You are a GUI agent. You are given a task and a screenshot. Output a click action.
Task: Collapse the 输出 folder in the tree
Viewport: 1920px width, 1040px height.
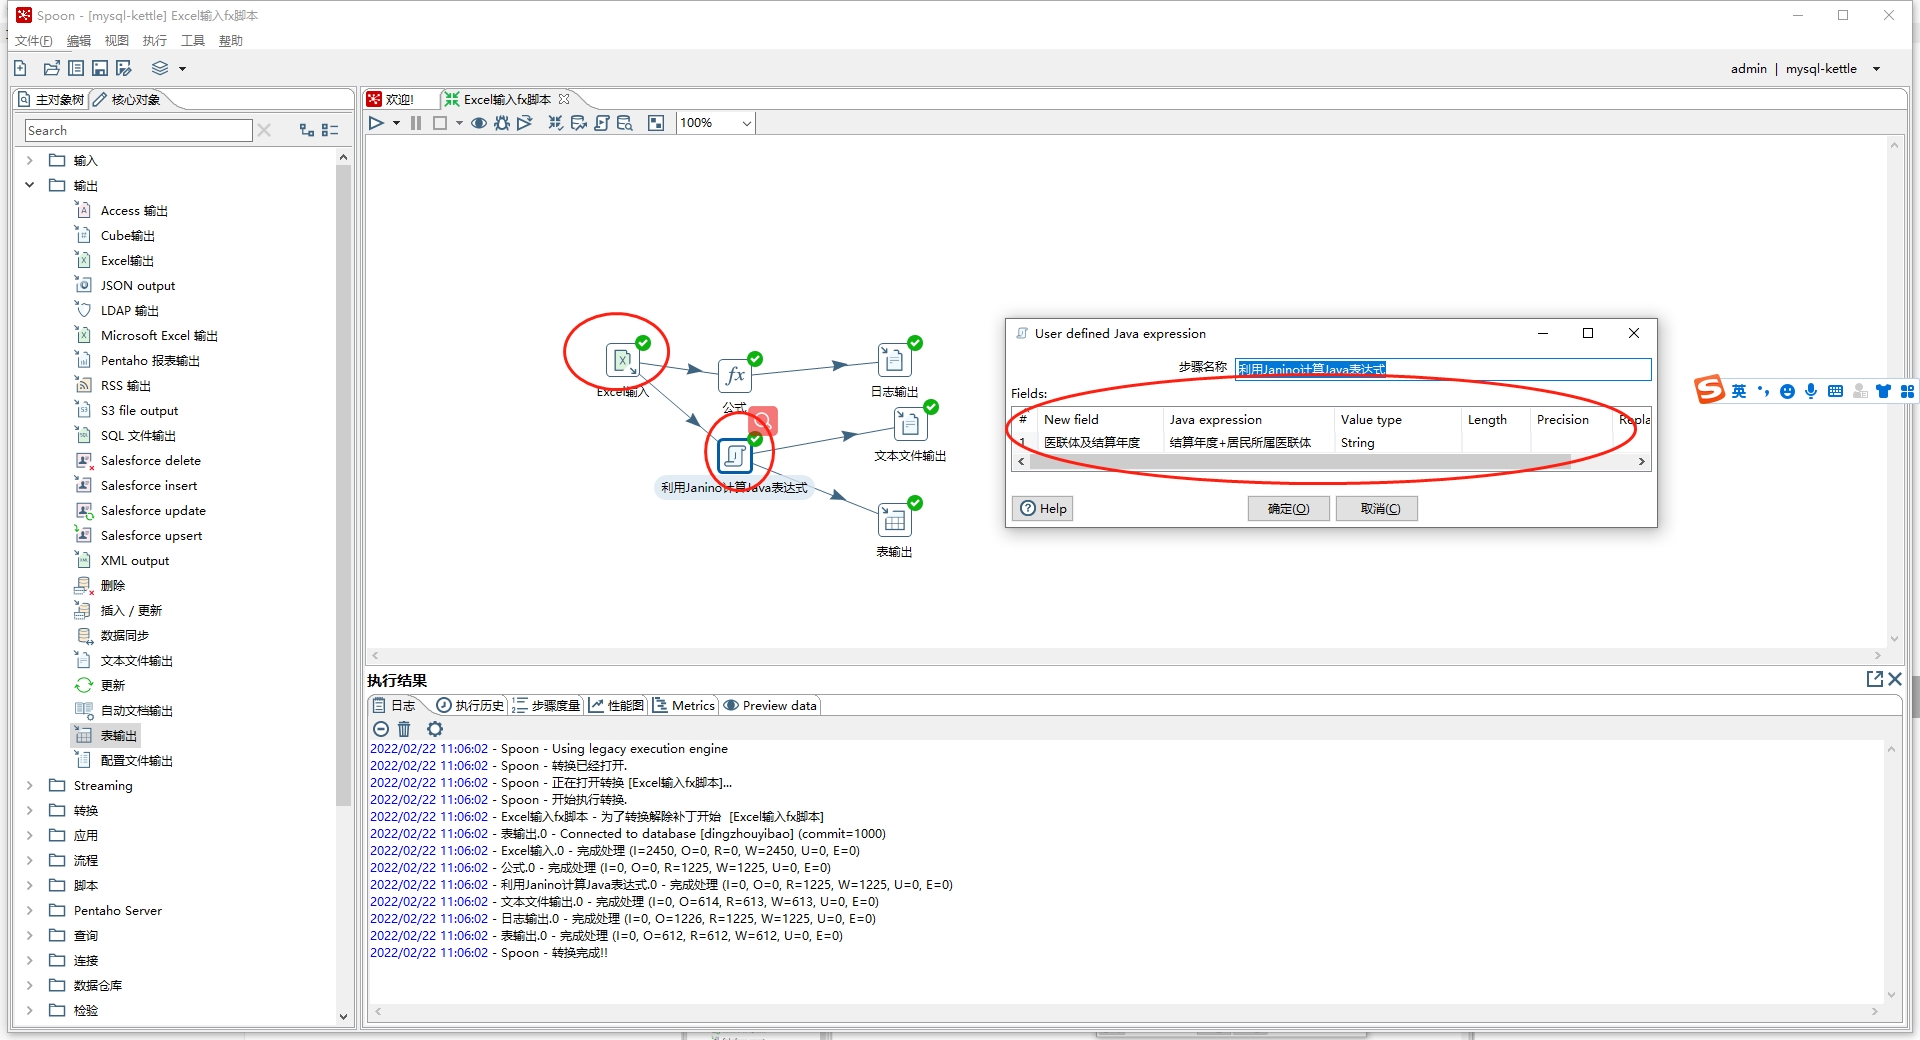click(x=29, y=185)
